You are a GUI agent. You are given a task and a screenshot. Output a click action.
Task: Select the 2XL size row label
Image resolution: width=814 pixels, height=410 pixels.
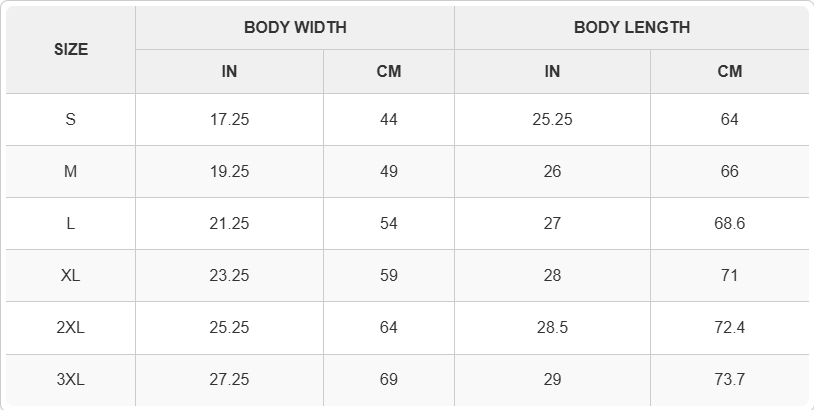coord(71,327)
